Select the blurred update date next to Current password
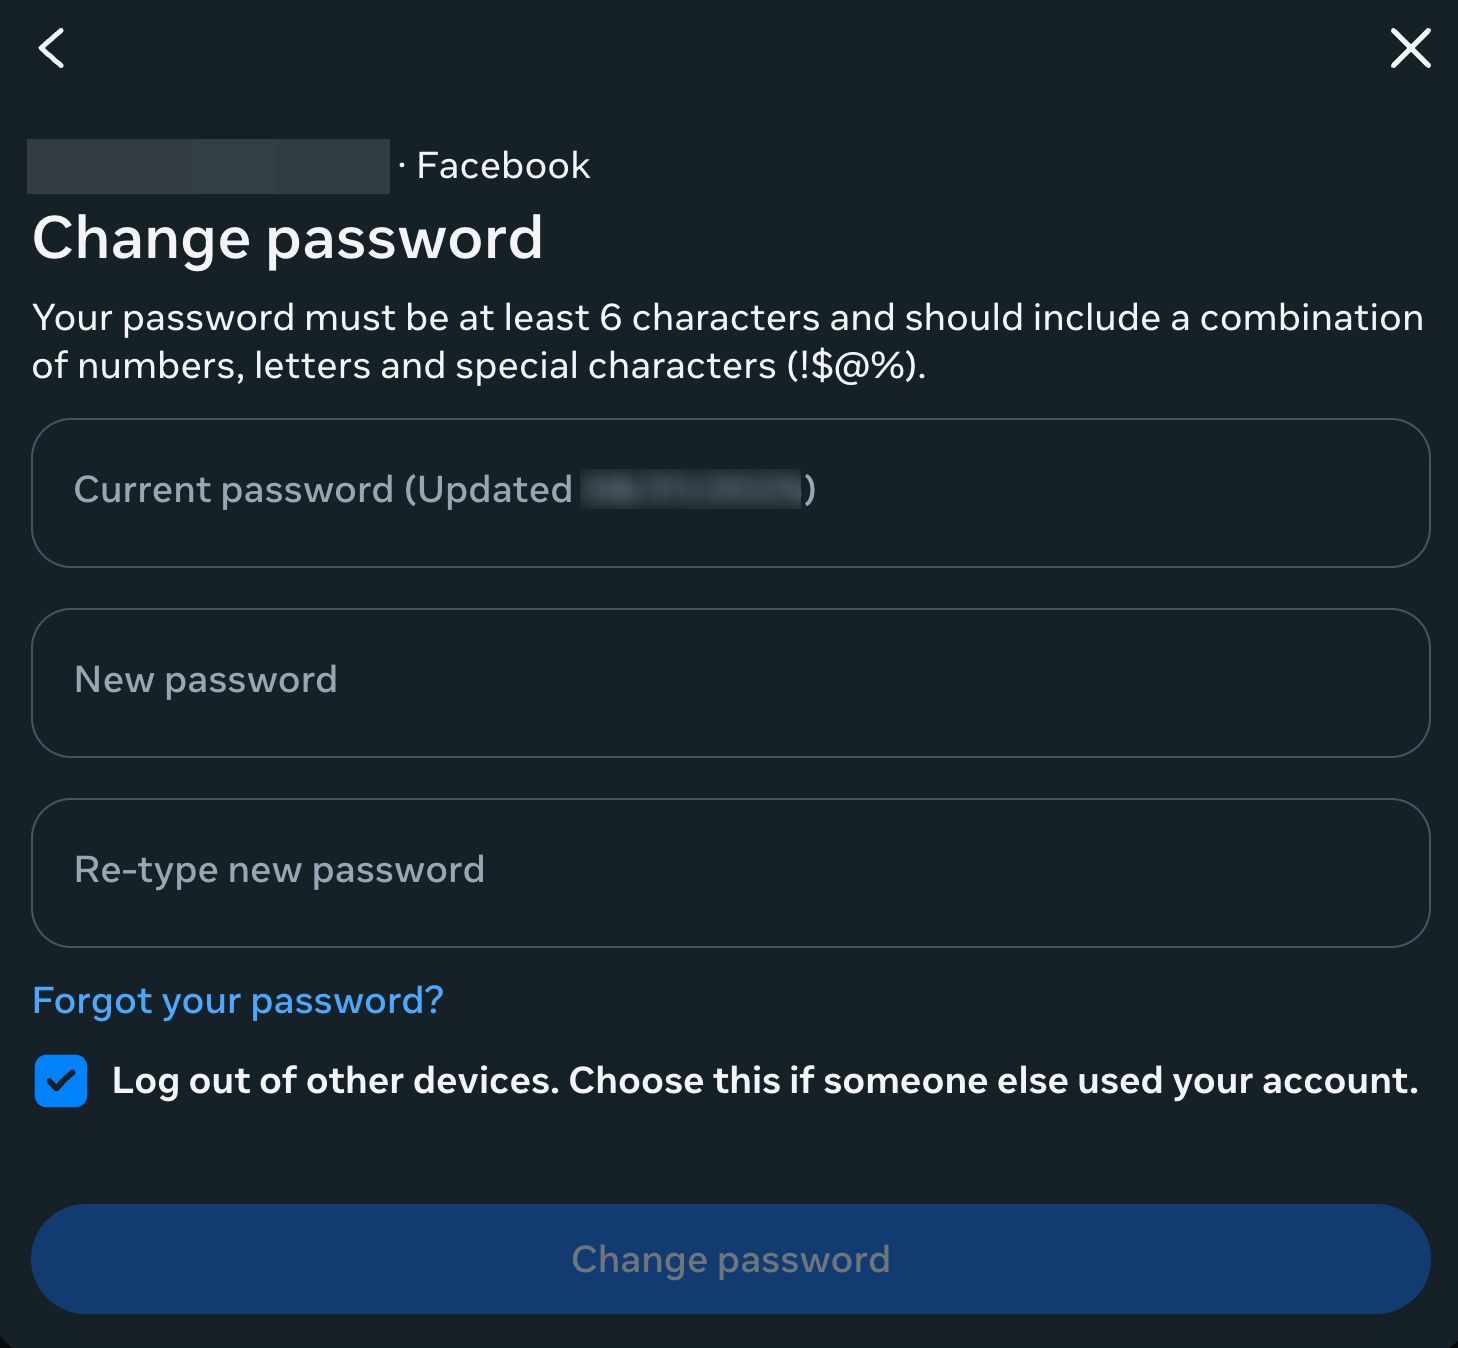 (690, 490)
